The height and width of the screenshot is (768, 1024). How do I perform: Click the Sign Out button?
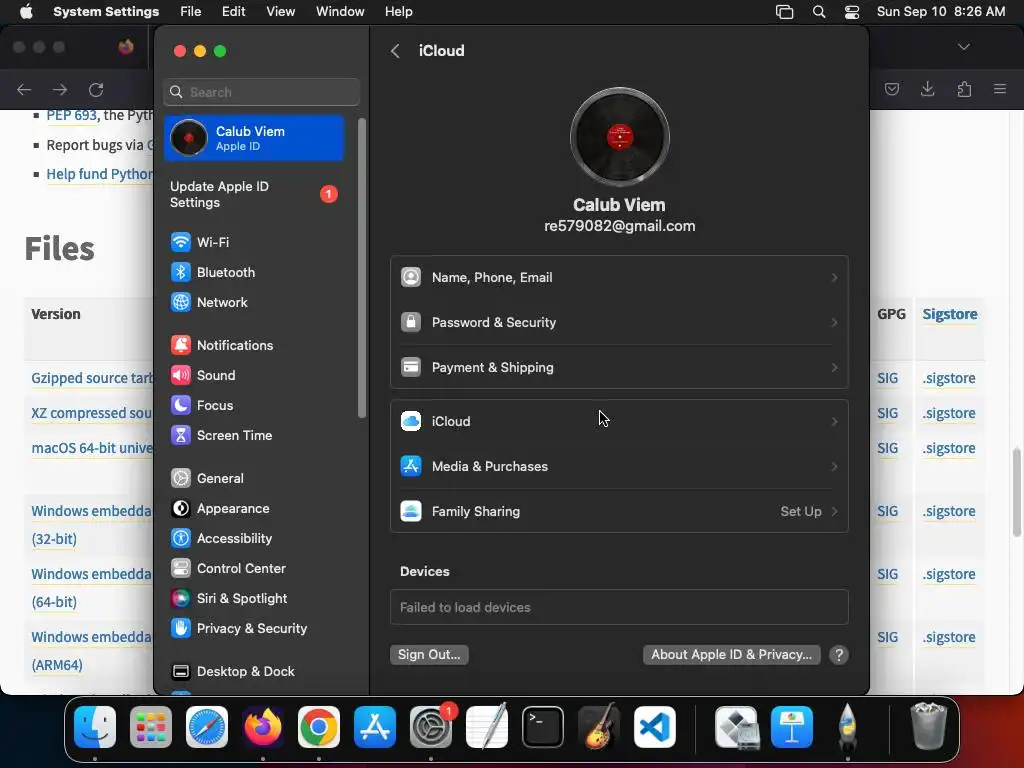(x=429, y=655)
